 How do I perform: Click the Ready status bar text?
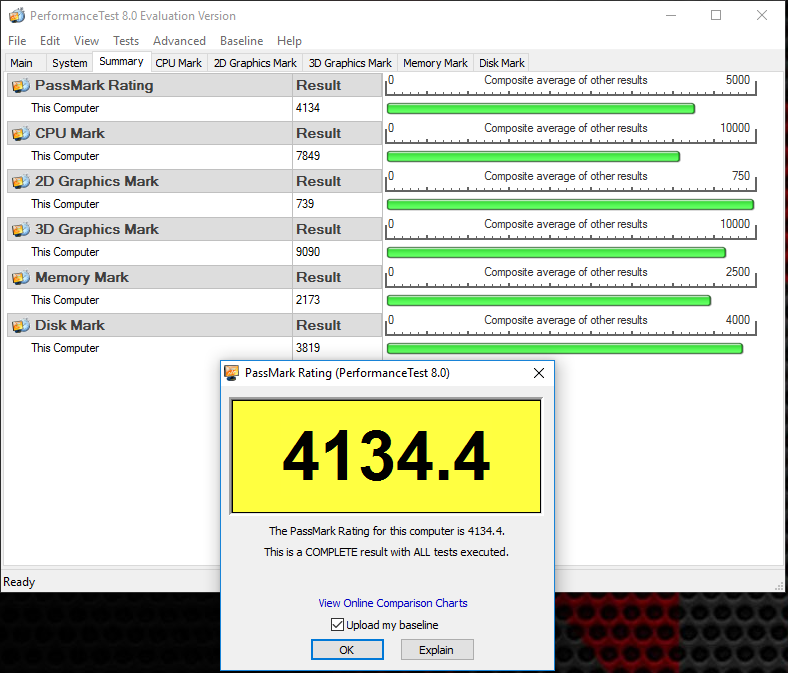coord(19,582)
